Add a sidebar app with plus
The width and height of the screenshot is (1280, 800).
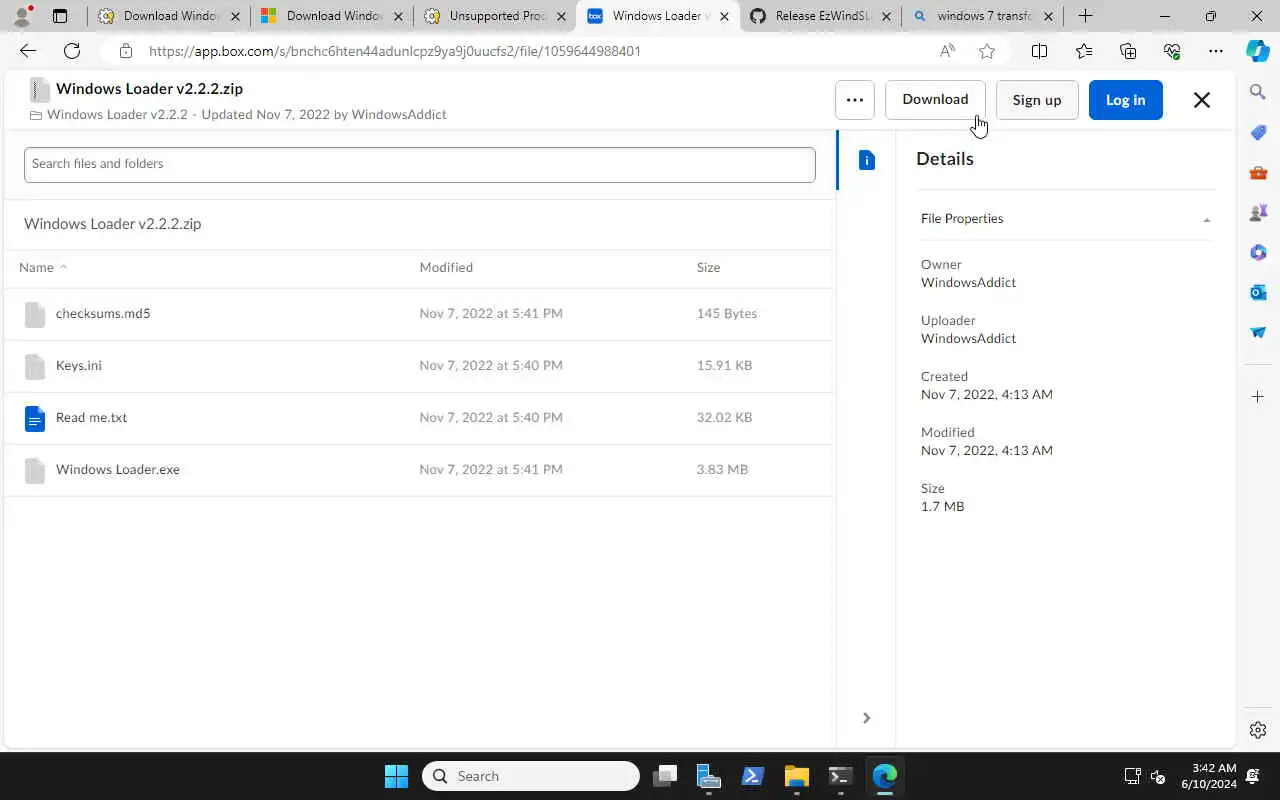1258,397
